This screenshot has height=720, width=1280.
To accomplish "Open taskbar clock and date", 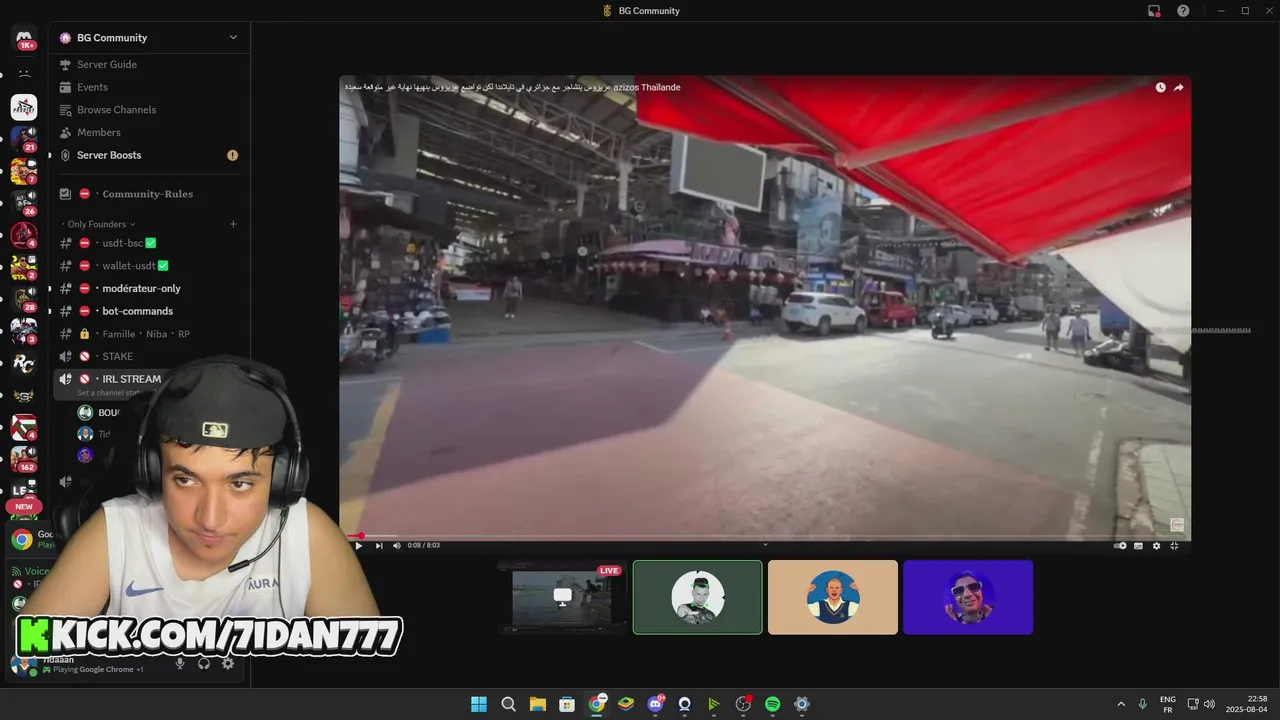I will (1246, 704).
